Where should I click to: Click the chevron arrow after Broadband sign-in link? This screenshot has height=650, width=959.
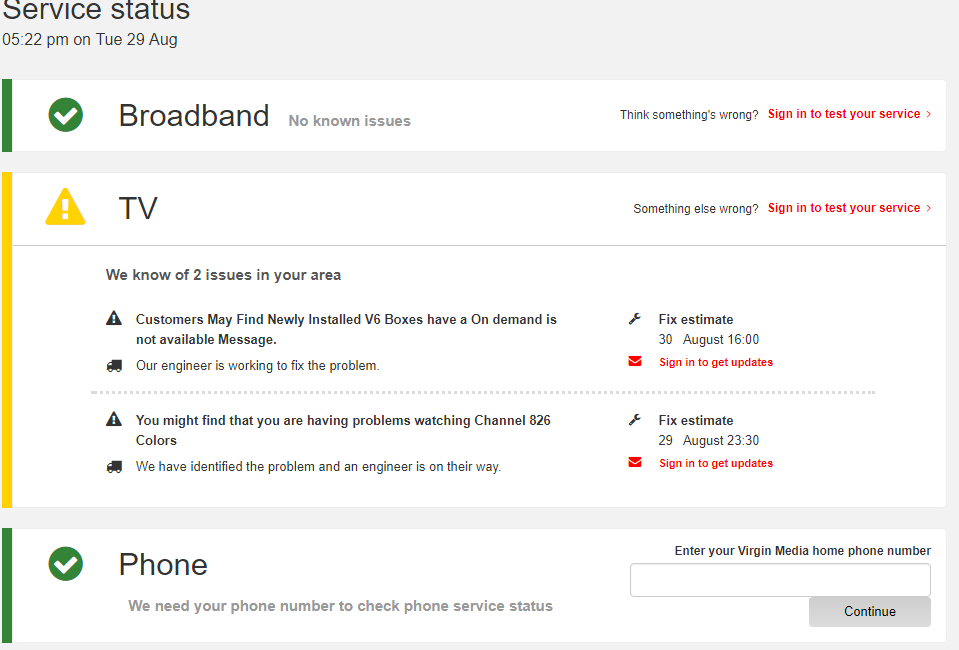coord(928,114)
